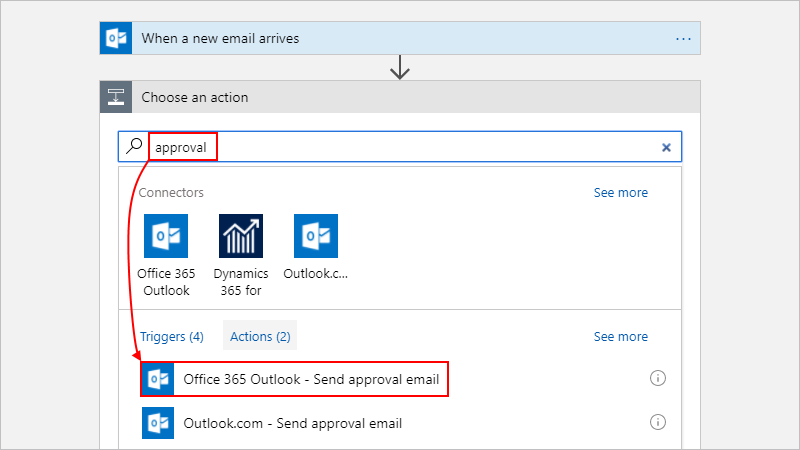Show info for Outlook.com approval action
800x450 pixels.
coord(658,422)
